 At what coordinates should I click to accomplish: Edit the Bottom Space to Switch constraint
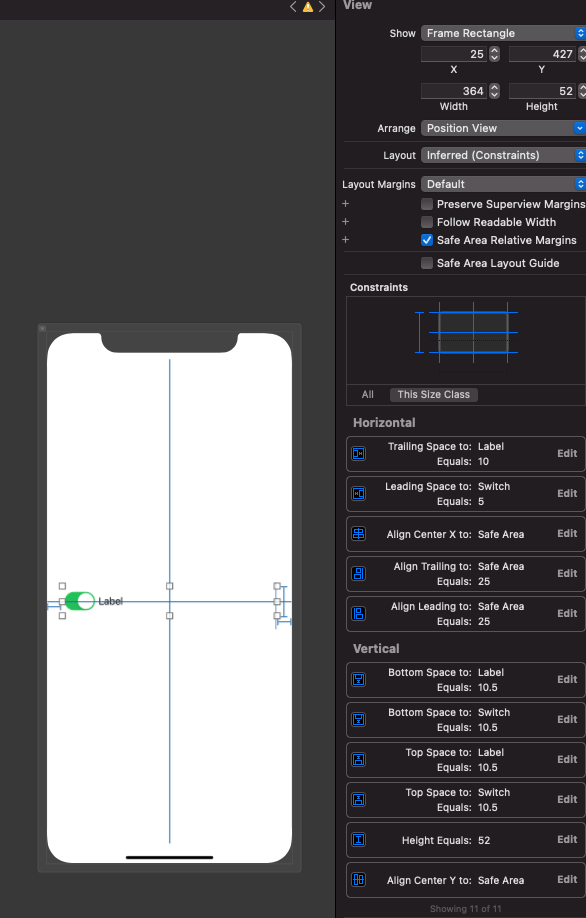[x=567, y=720]
